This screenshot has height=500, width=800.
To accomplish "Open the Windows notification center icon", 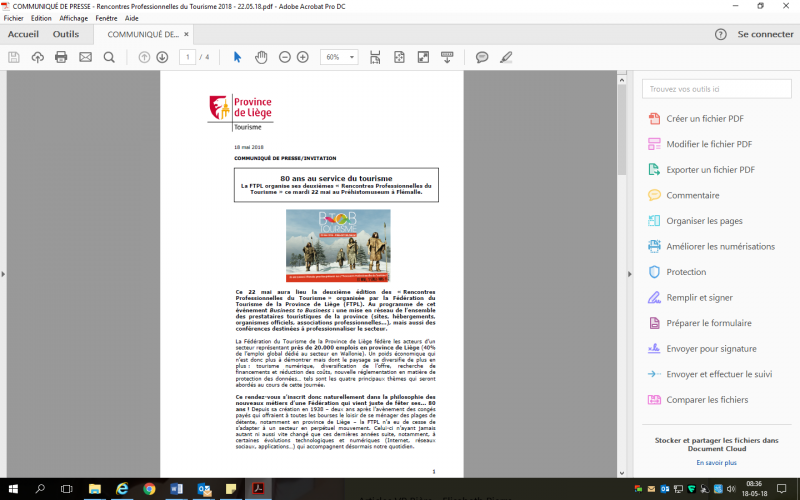I will pos(781,489).
